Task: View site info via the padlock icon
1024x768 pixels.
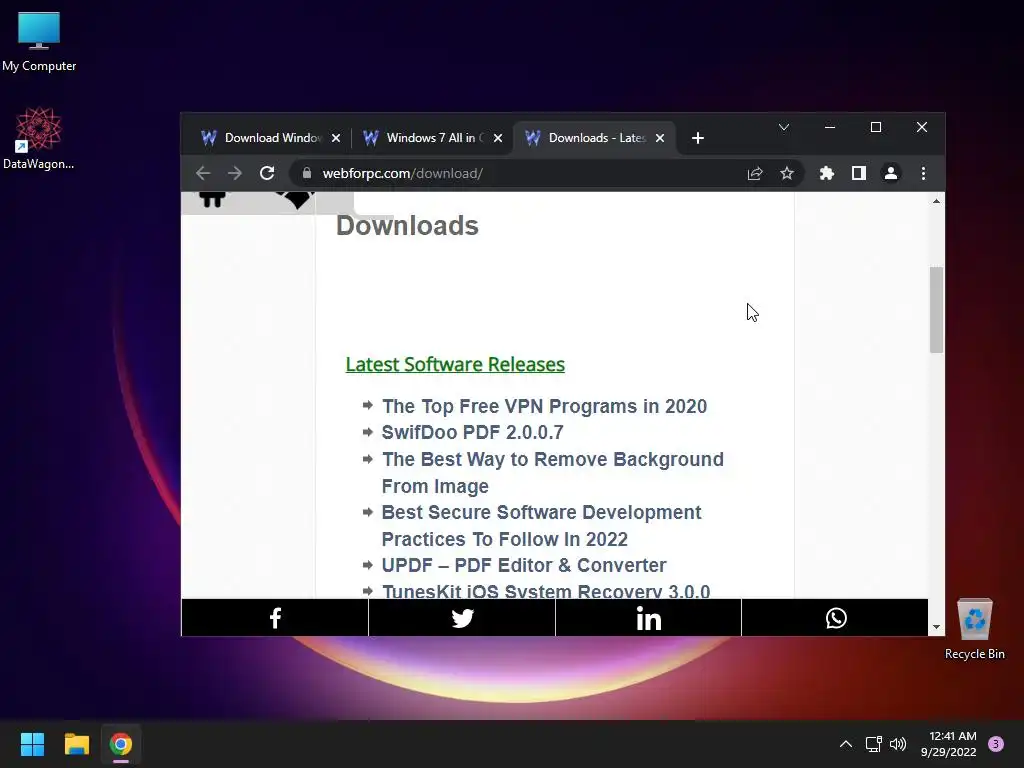Action: pos(307,173)
